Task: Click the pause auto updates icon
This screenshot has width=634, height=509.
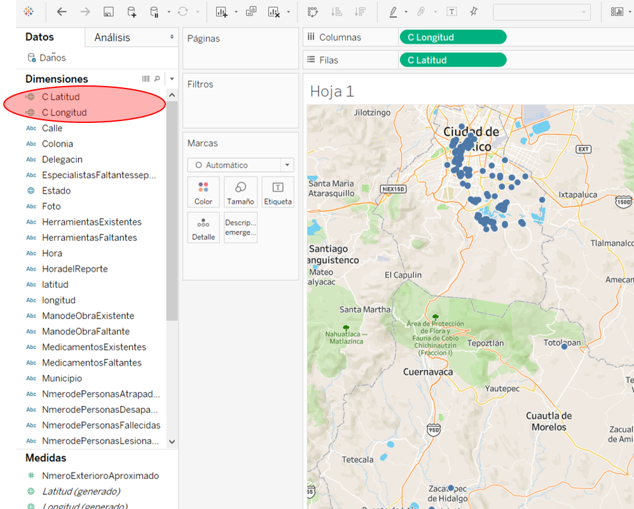Action: [x=154, y=12]
